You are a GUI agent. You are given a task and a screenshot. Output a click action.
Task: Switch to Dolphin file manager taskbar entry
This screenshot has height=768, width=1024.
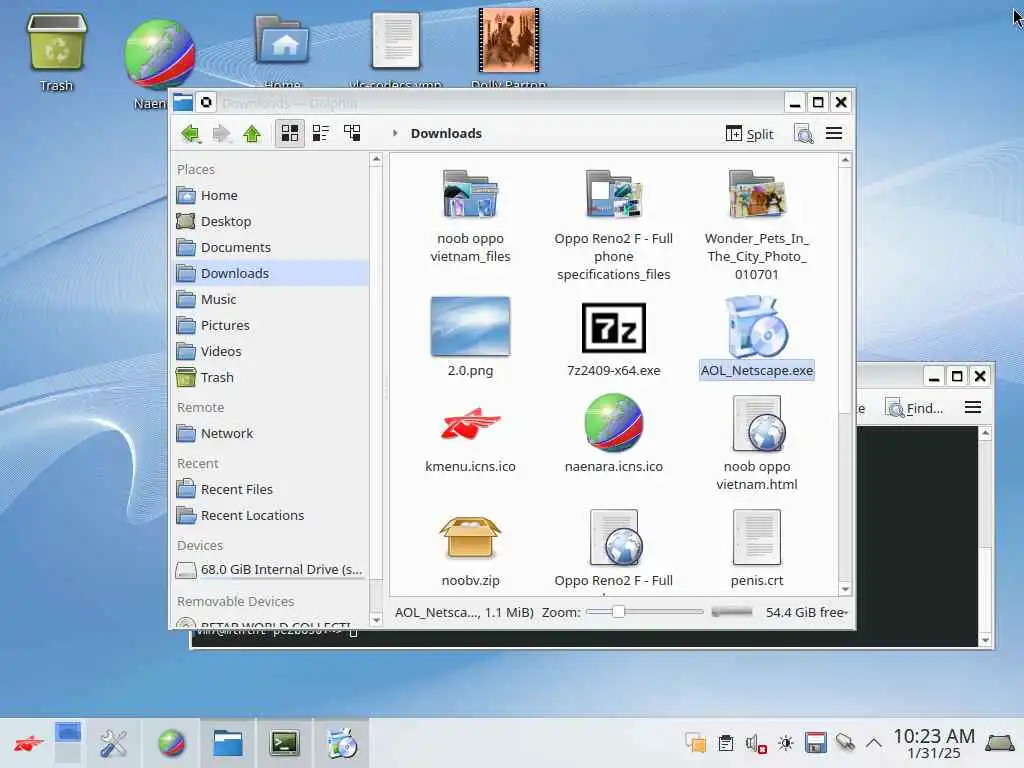point(228,743)
